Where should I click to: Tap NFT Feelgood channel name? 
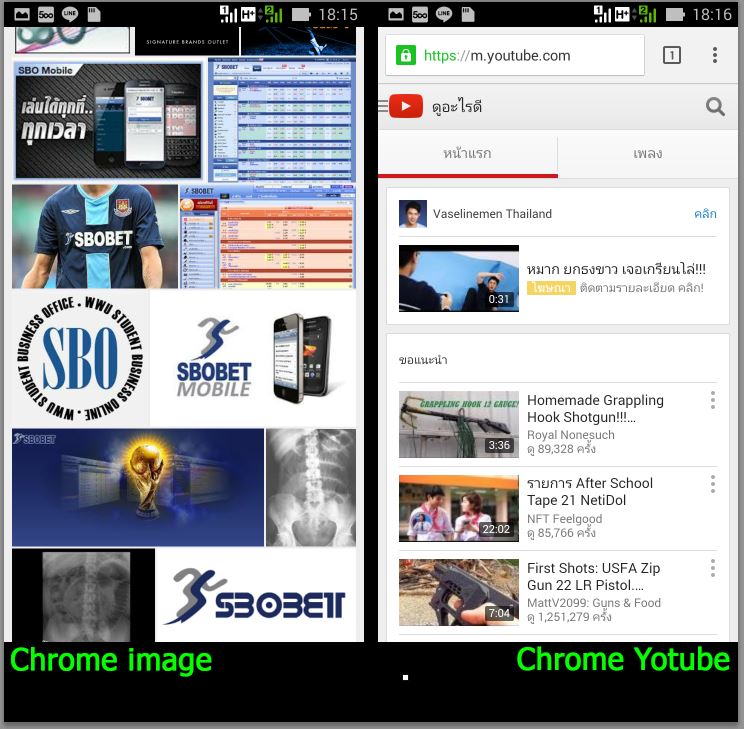(x=564, y=519)
